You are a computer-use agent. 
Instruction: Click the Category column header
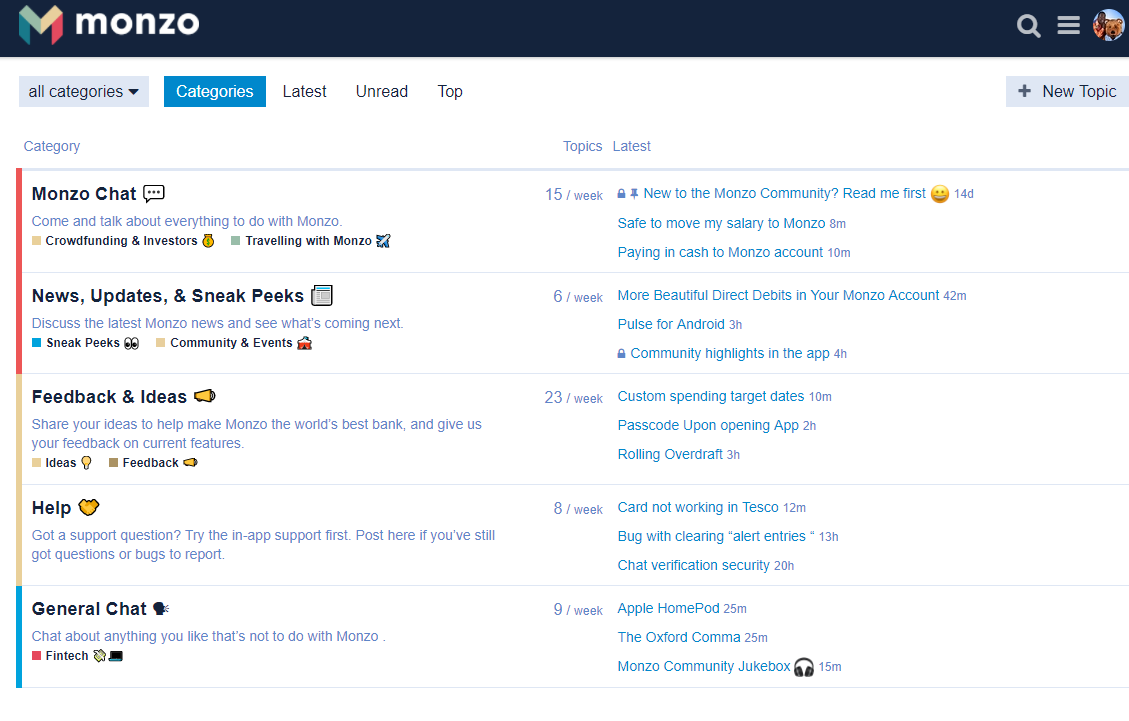click(x=52, y=146)
